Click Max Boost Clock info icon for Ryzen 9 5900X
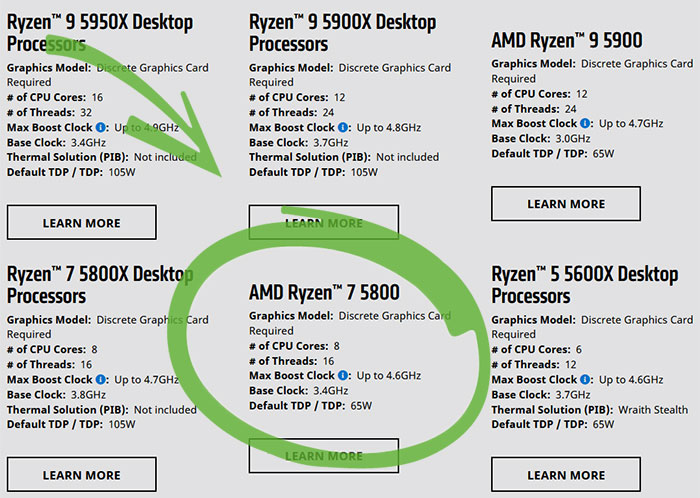700x498 pixels. (x=343, y=127)
